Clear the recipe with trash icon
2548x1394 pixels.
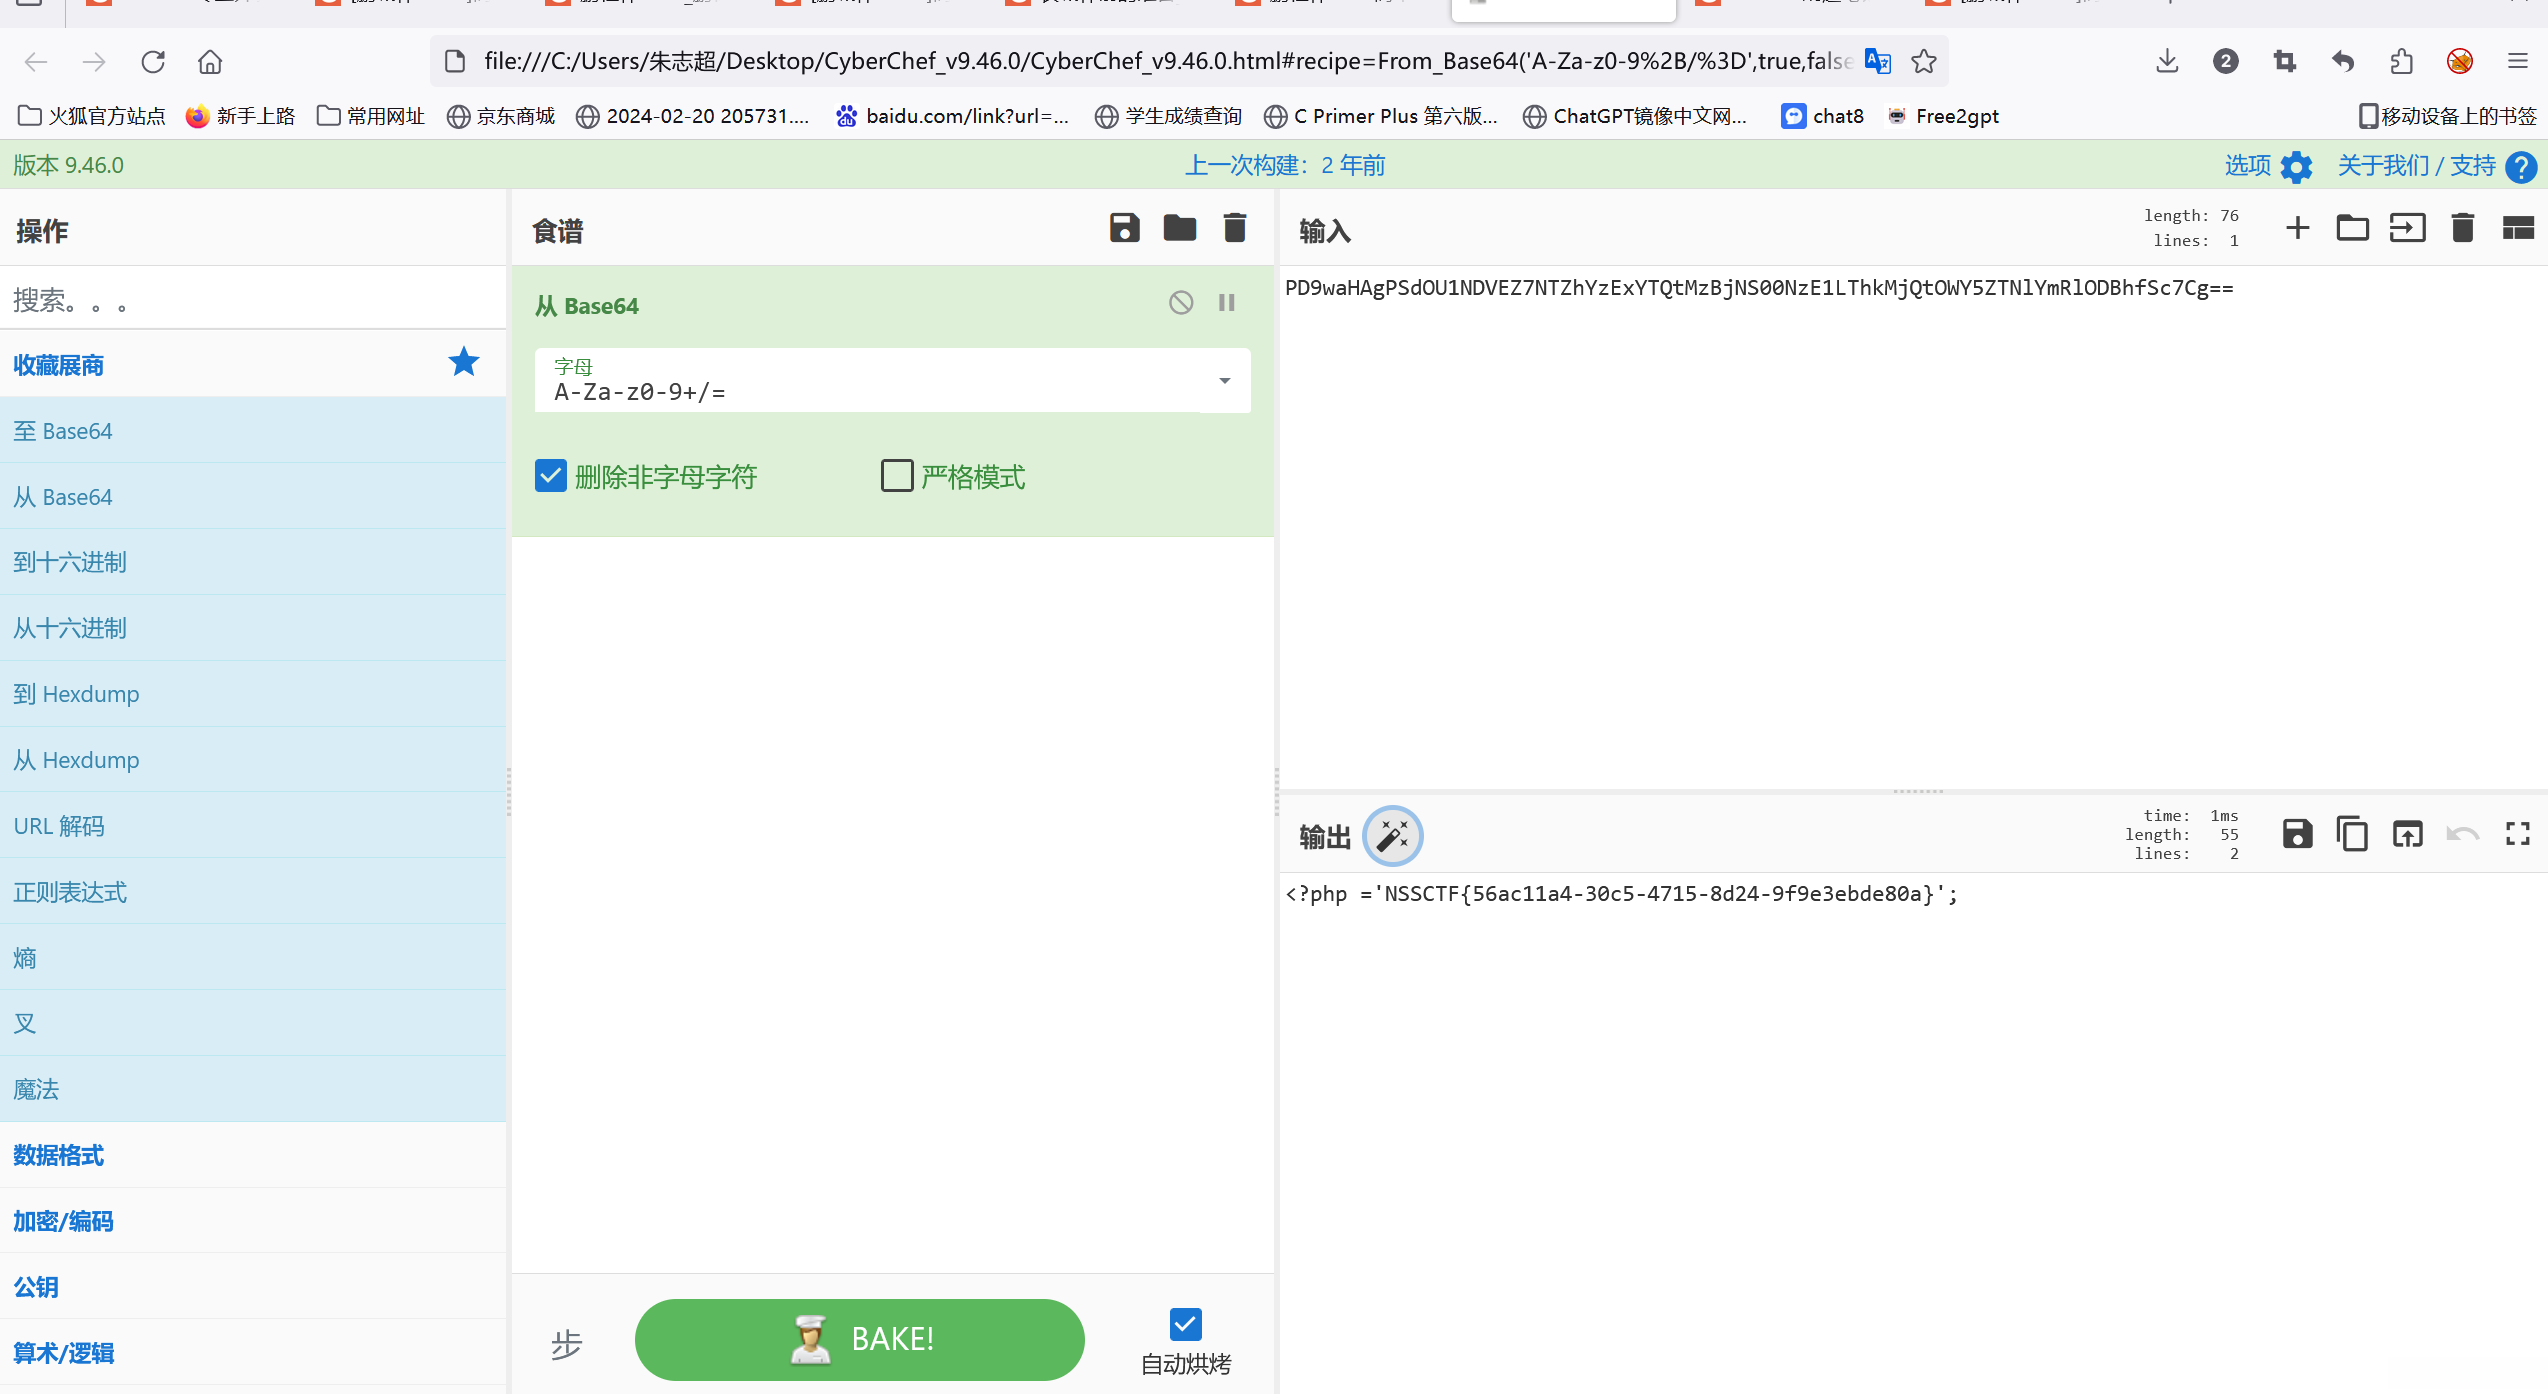1235,229
